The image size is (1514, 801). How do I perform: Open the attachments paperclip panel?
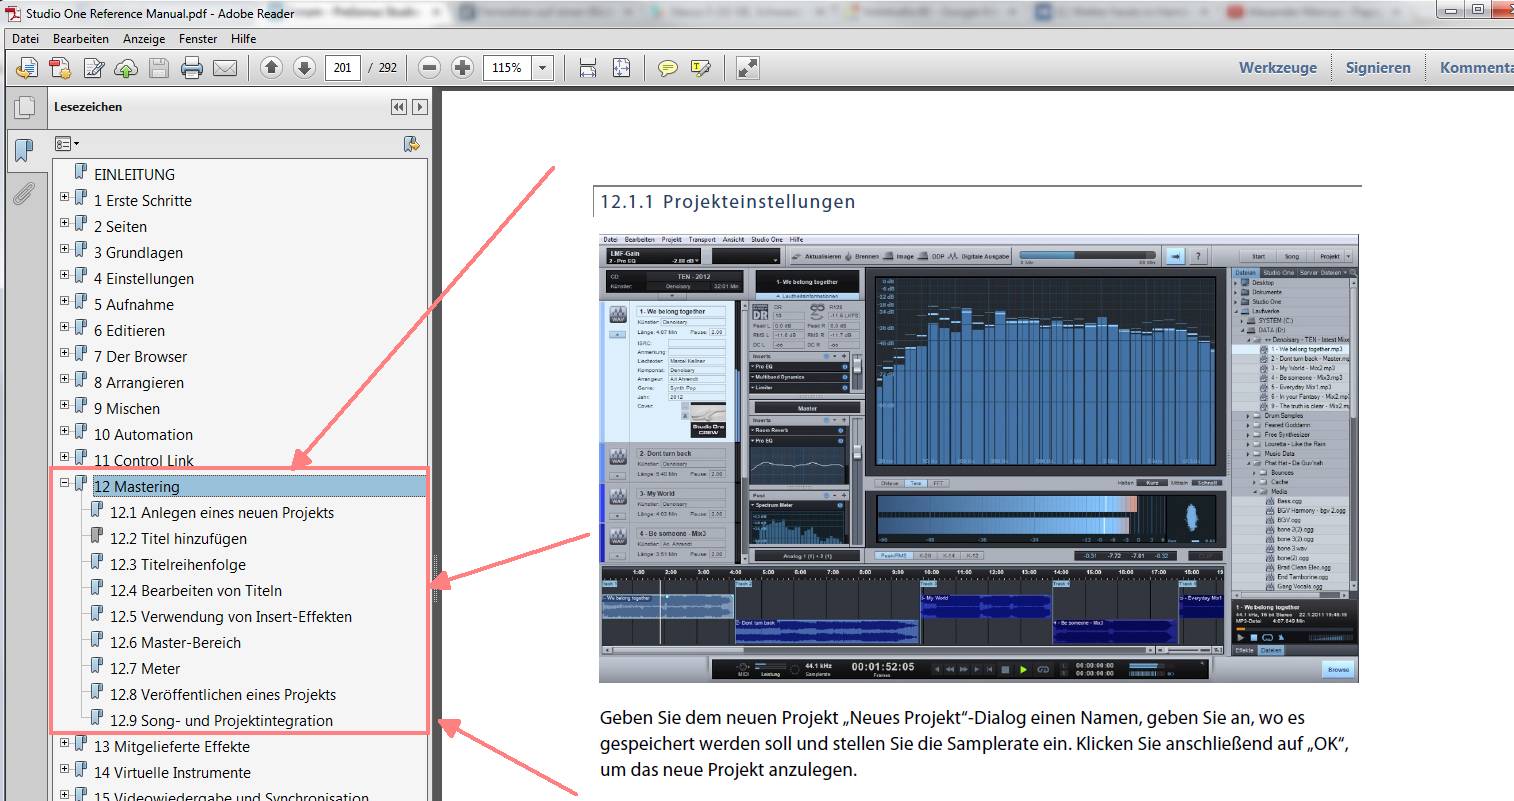[x=24, y=193]
